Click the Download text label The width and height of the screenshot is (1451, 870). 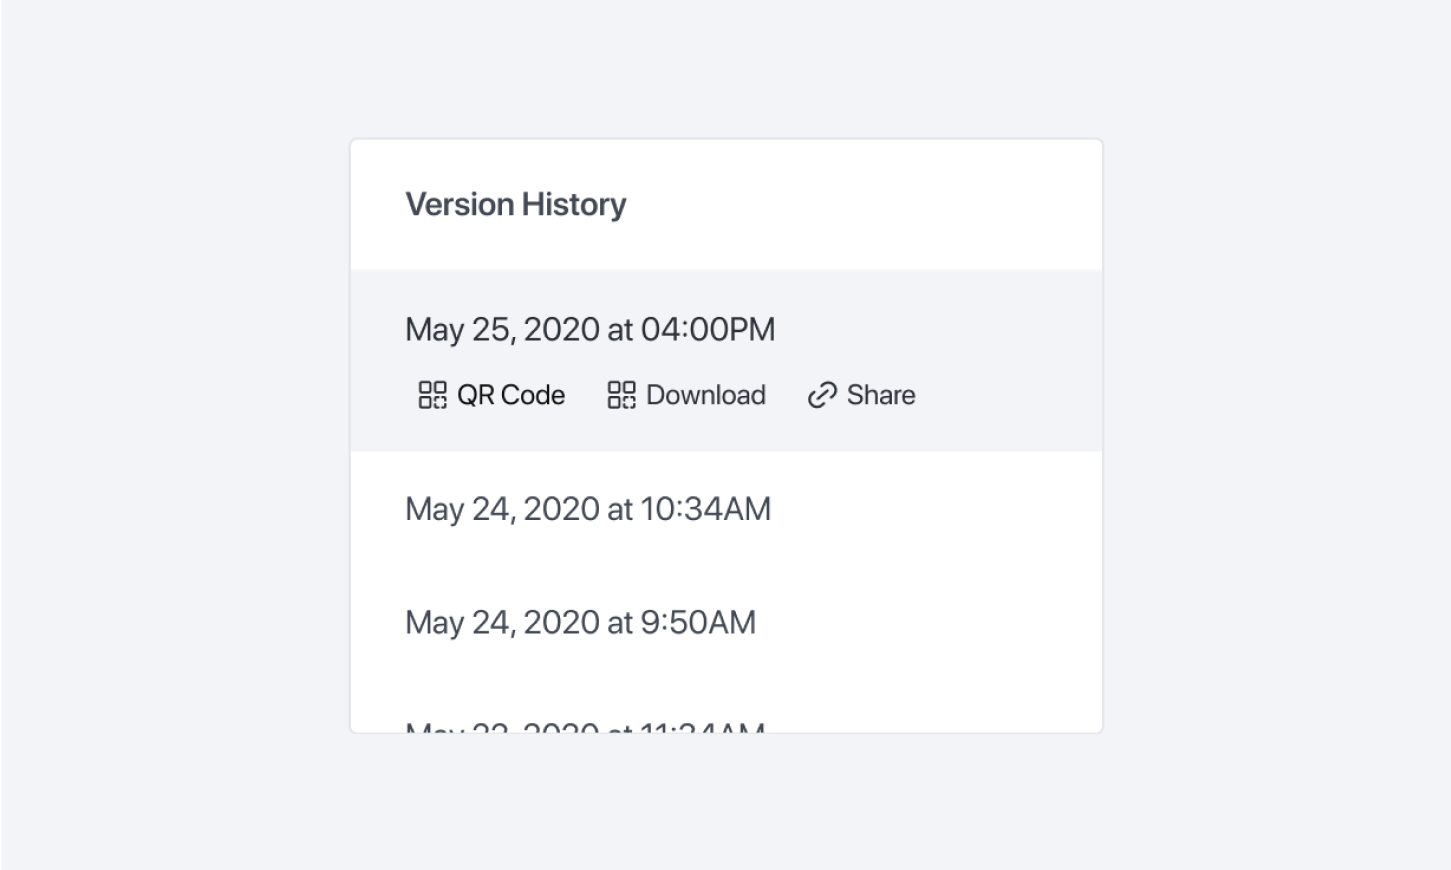[706, 395]
